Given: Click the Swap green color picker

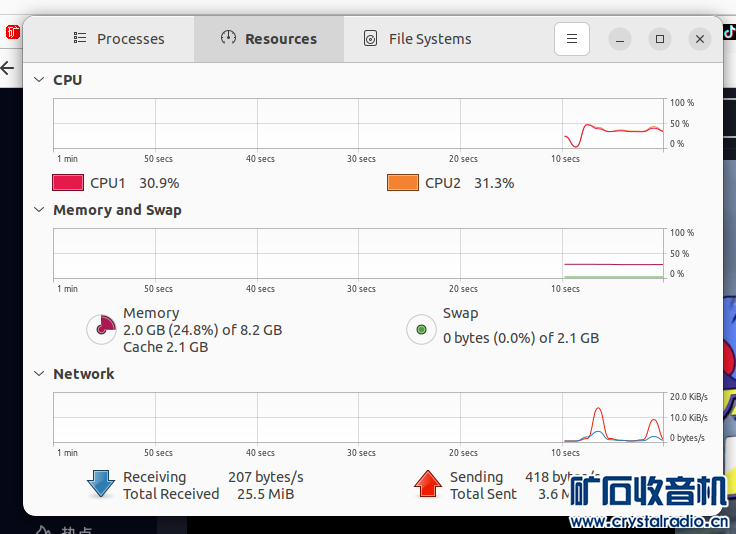Looking at the screenshot, I should point(422,329).
